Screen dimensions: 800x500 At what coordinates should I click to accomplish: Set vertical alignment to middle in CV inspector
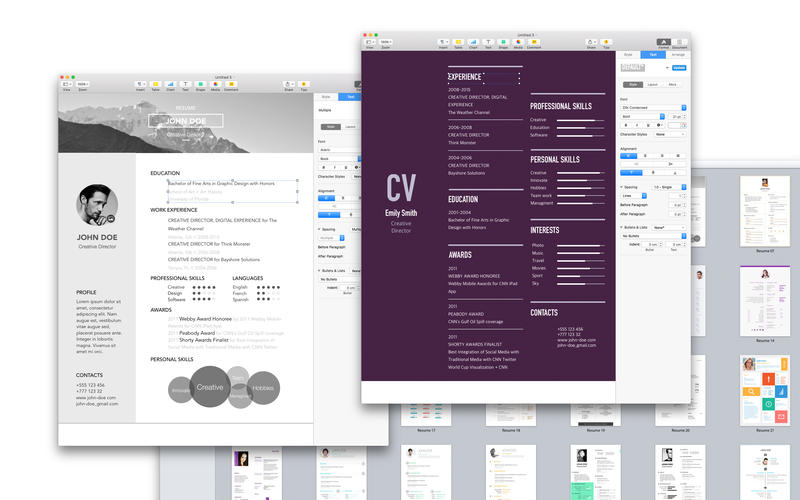tap(653, 172)
